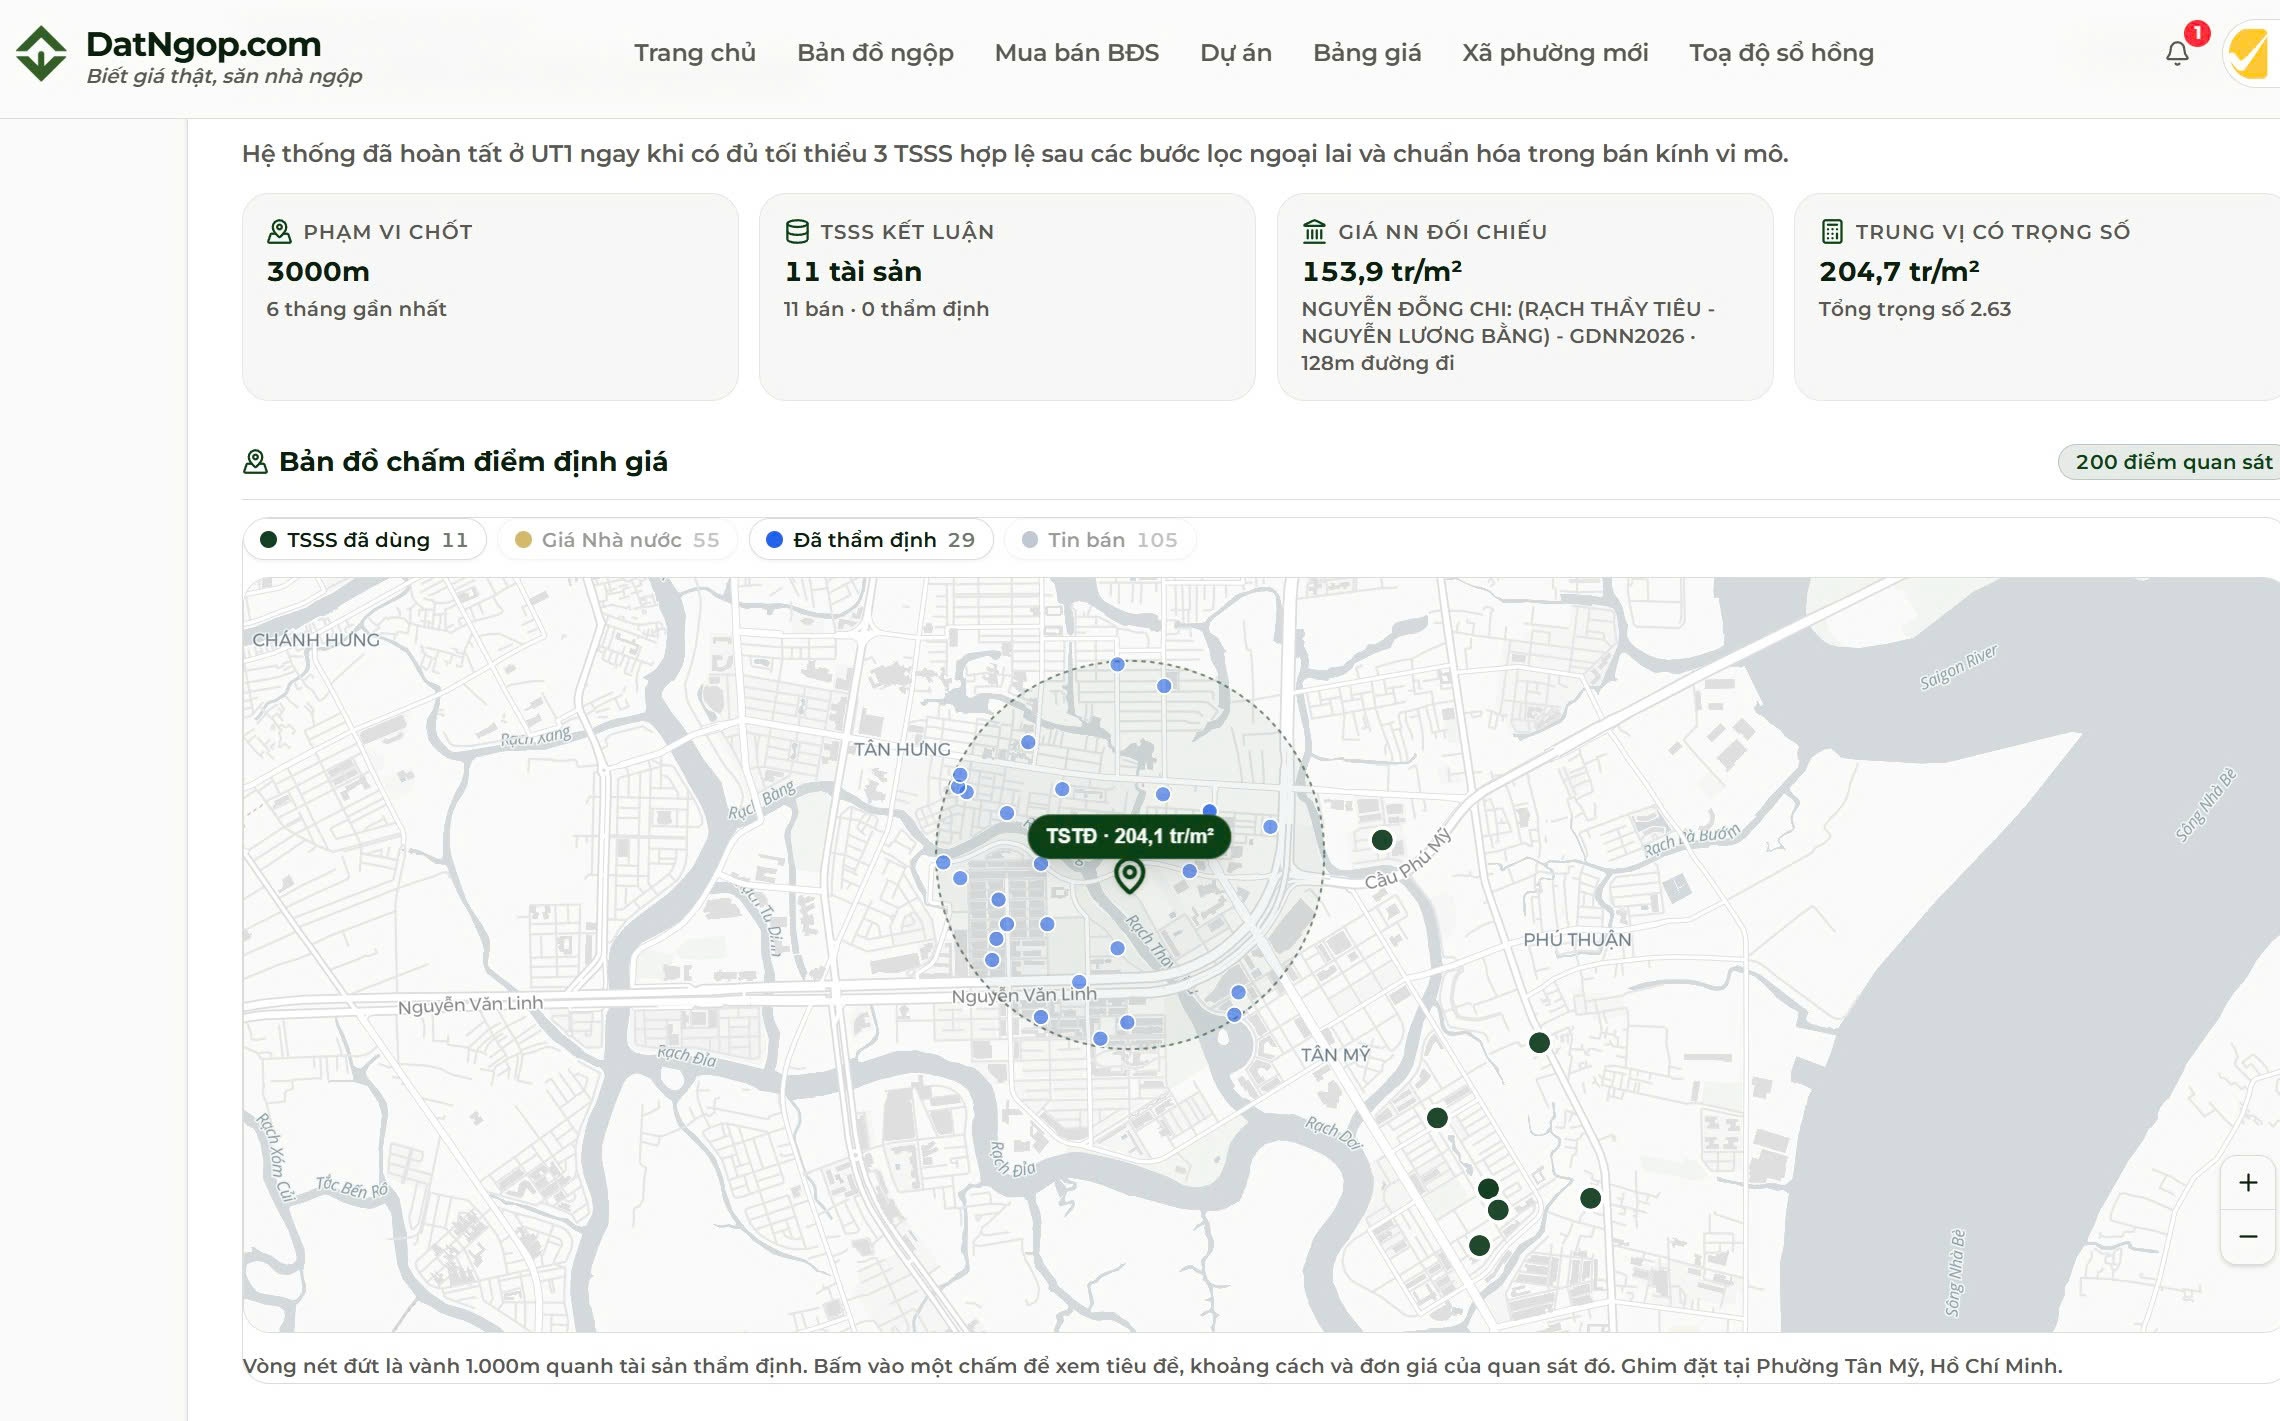Click the Bản đồ chấm điểm định giá heading

(473, 462)
